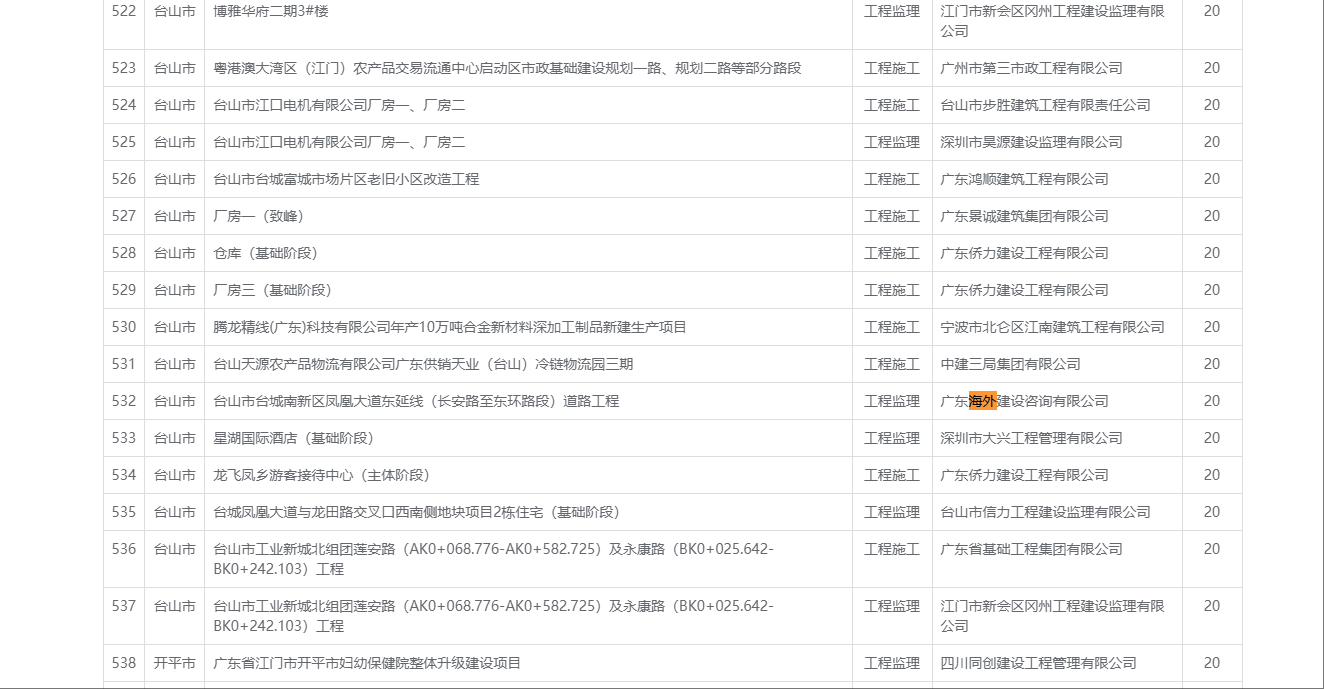1324x689 pixels.
Task: Click company 广东鸿顺建筑工程有限公司
Action: pos(1024,179)
